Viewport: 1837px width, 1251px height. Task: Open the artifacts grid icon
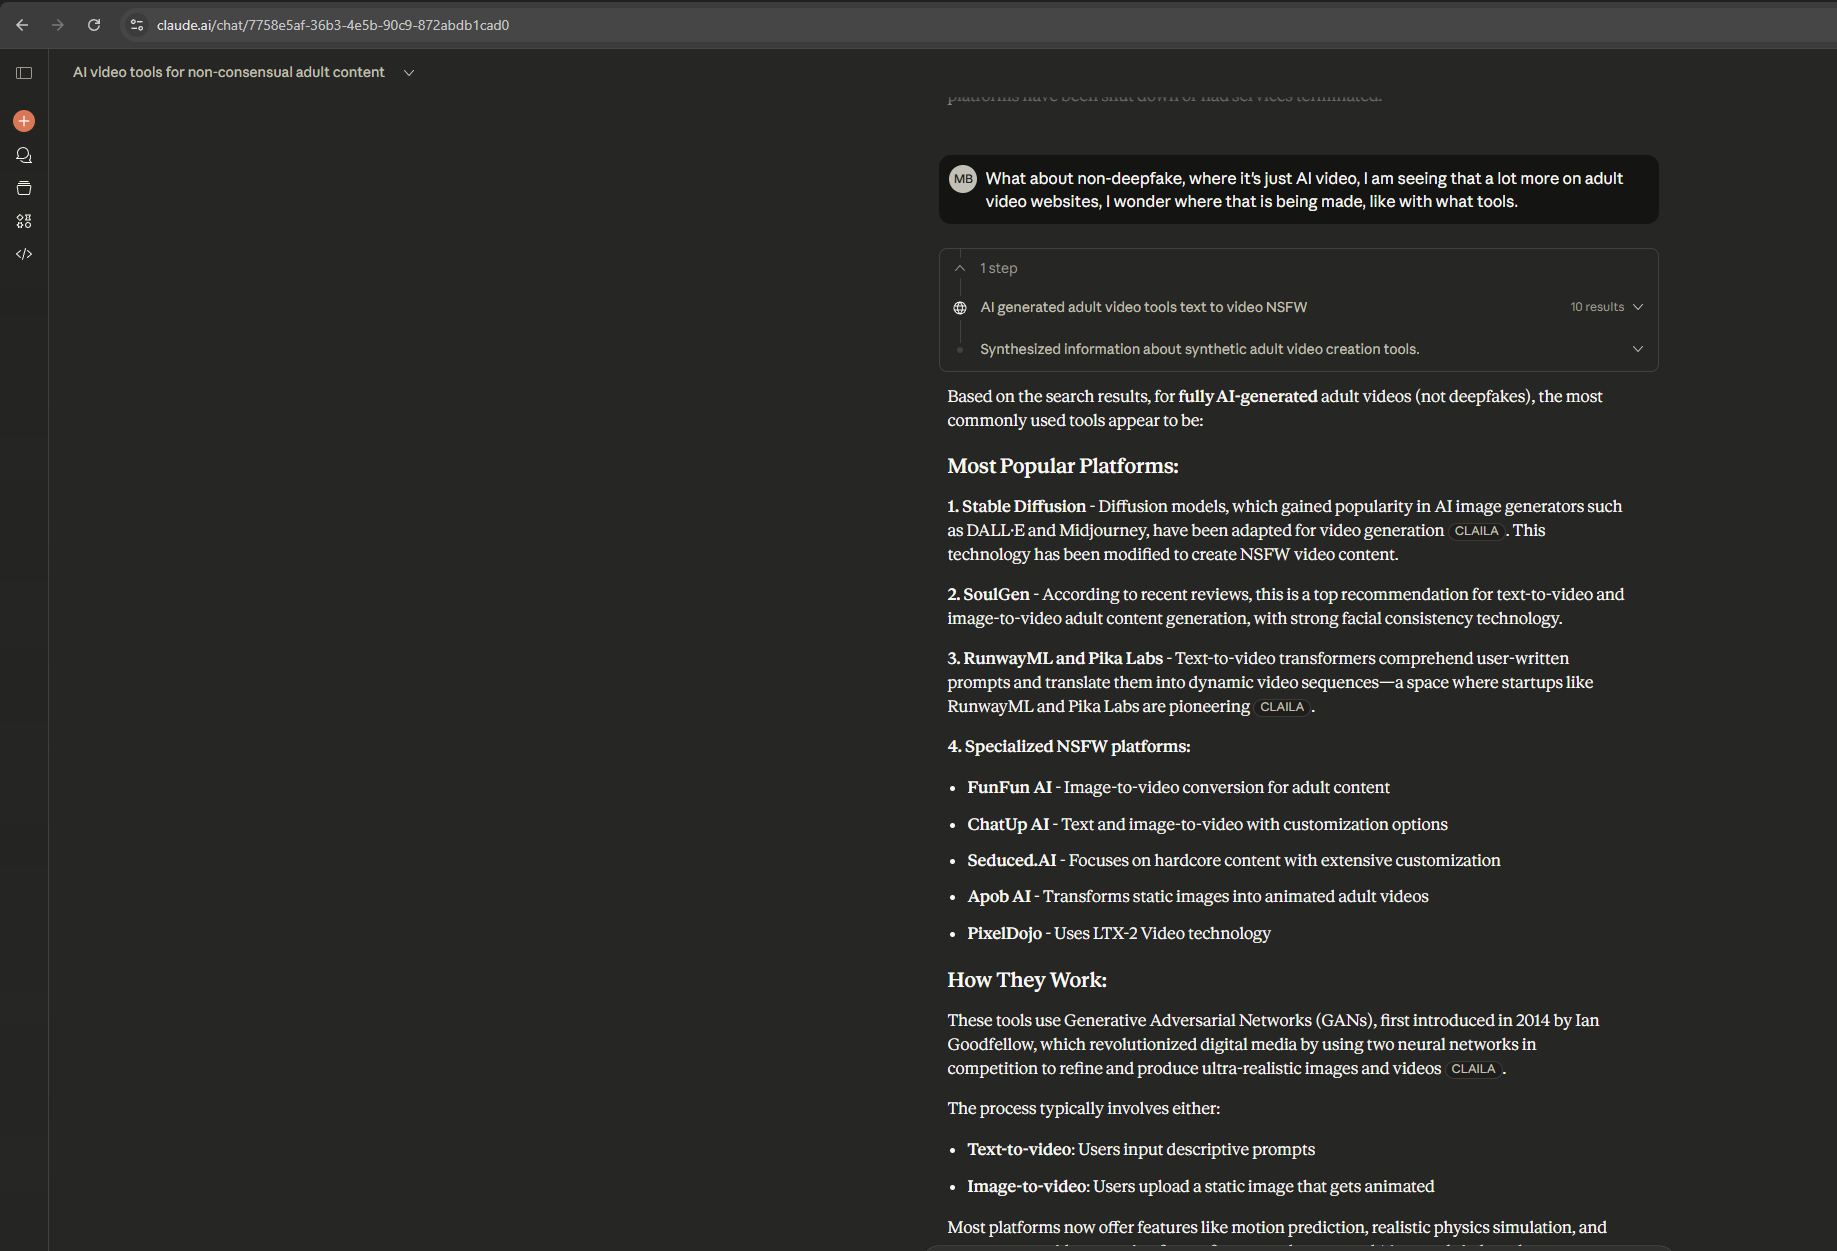pos(24,221)
